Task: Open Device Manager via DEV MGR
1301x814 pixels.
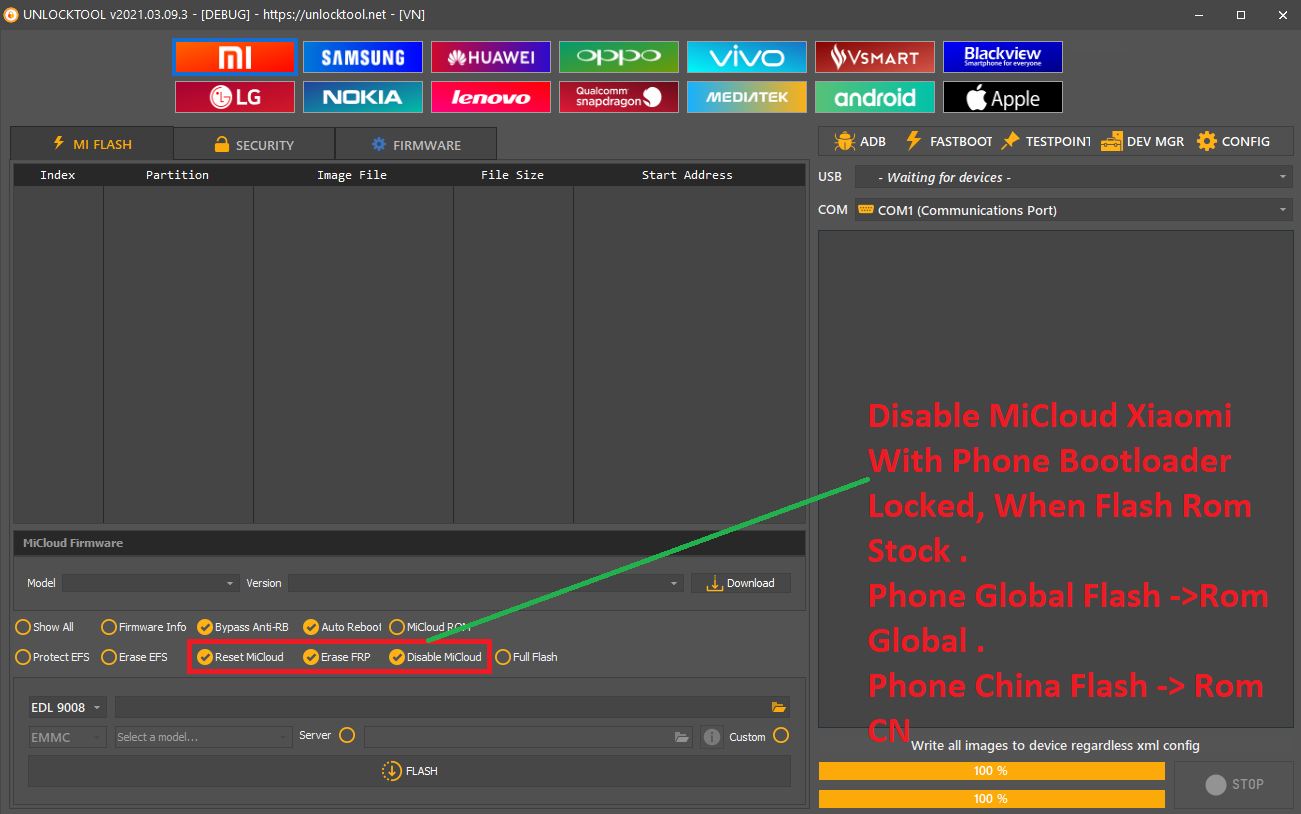Action: coord(1143,141)
